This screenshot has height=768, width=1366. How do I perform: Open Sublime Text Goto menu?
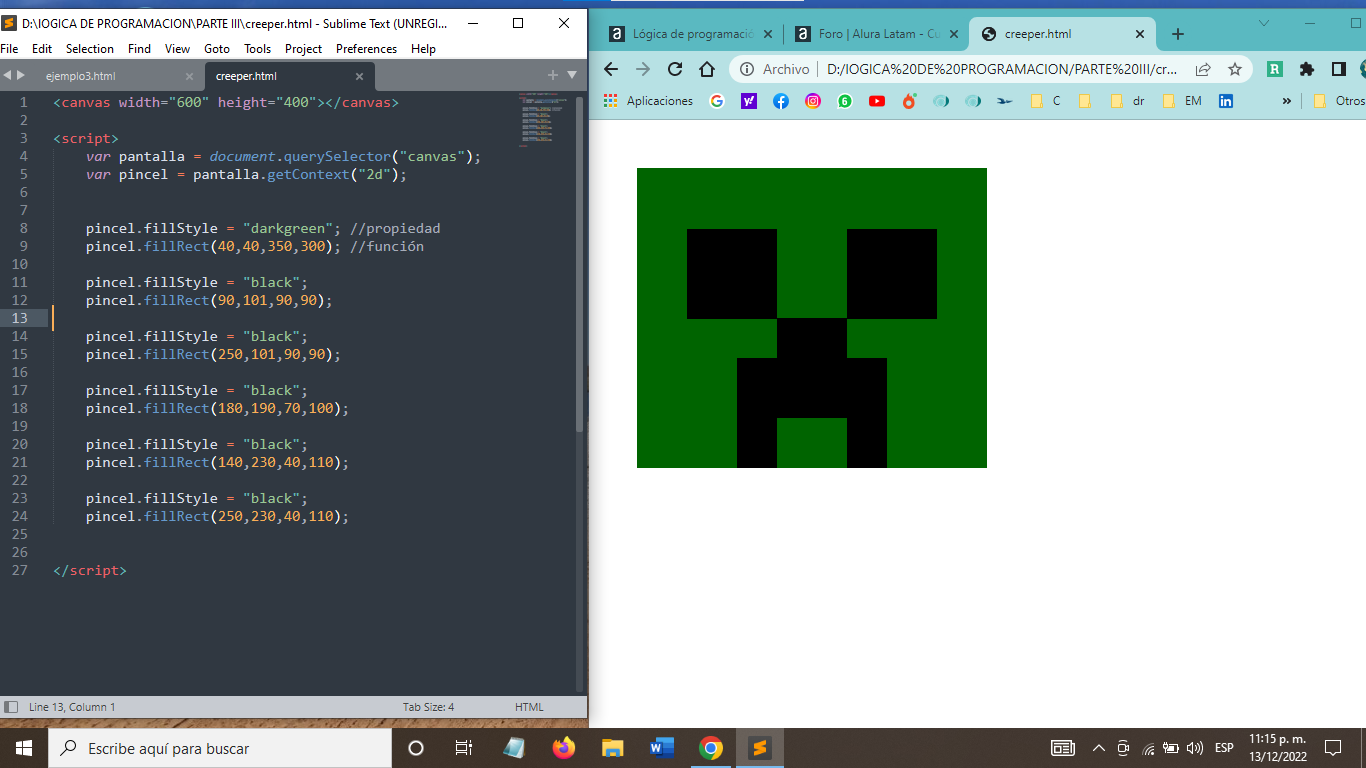pyautogui.click(x=217, y=48)
